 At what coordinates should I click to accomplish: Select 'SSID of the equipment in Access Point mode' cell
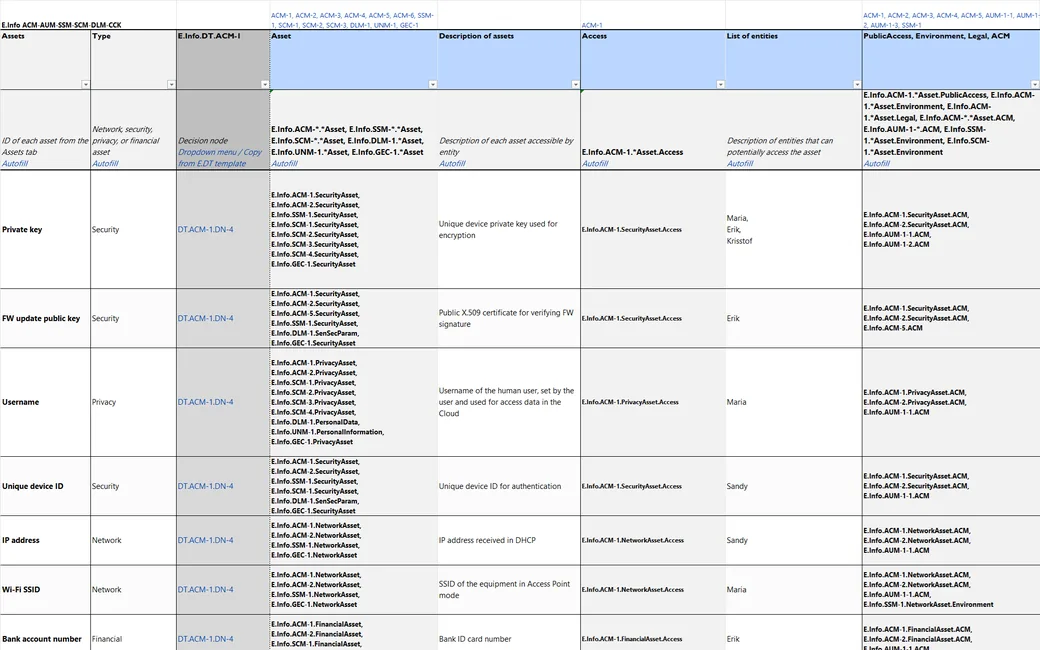509,590
